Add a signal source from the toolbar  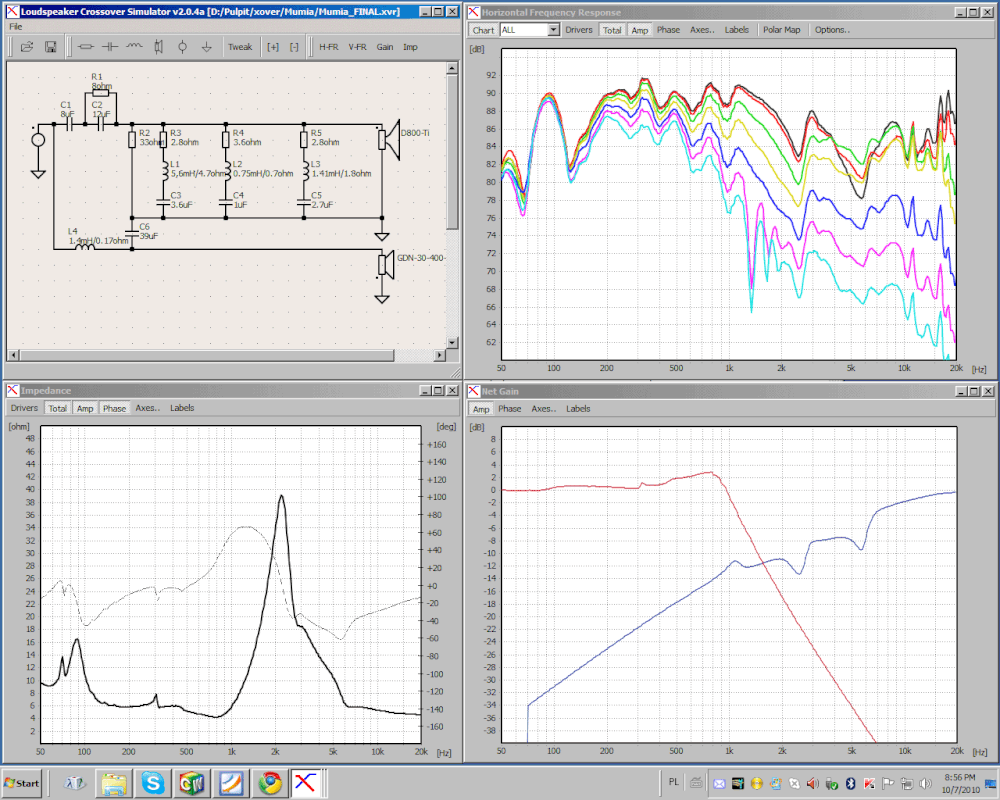coord(182,47)
